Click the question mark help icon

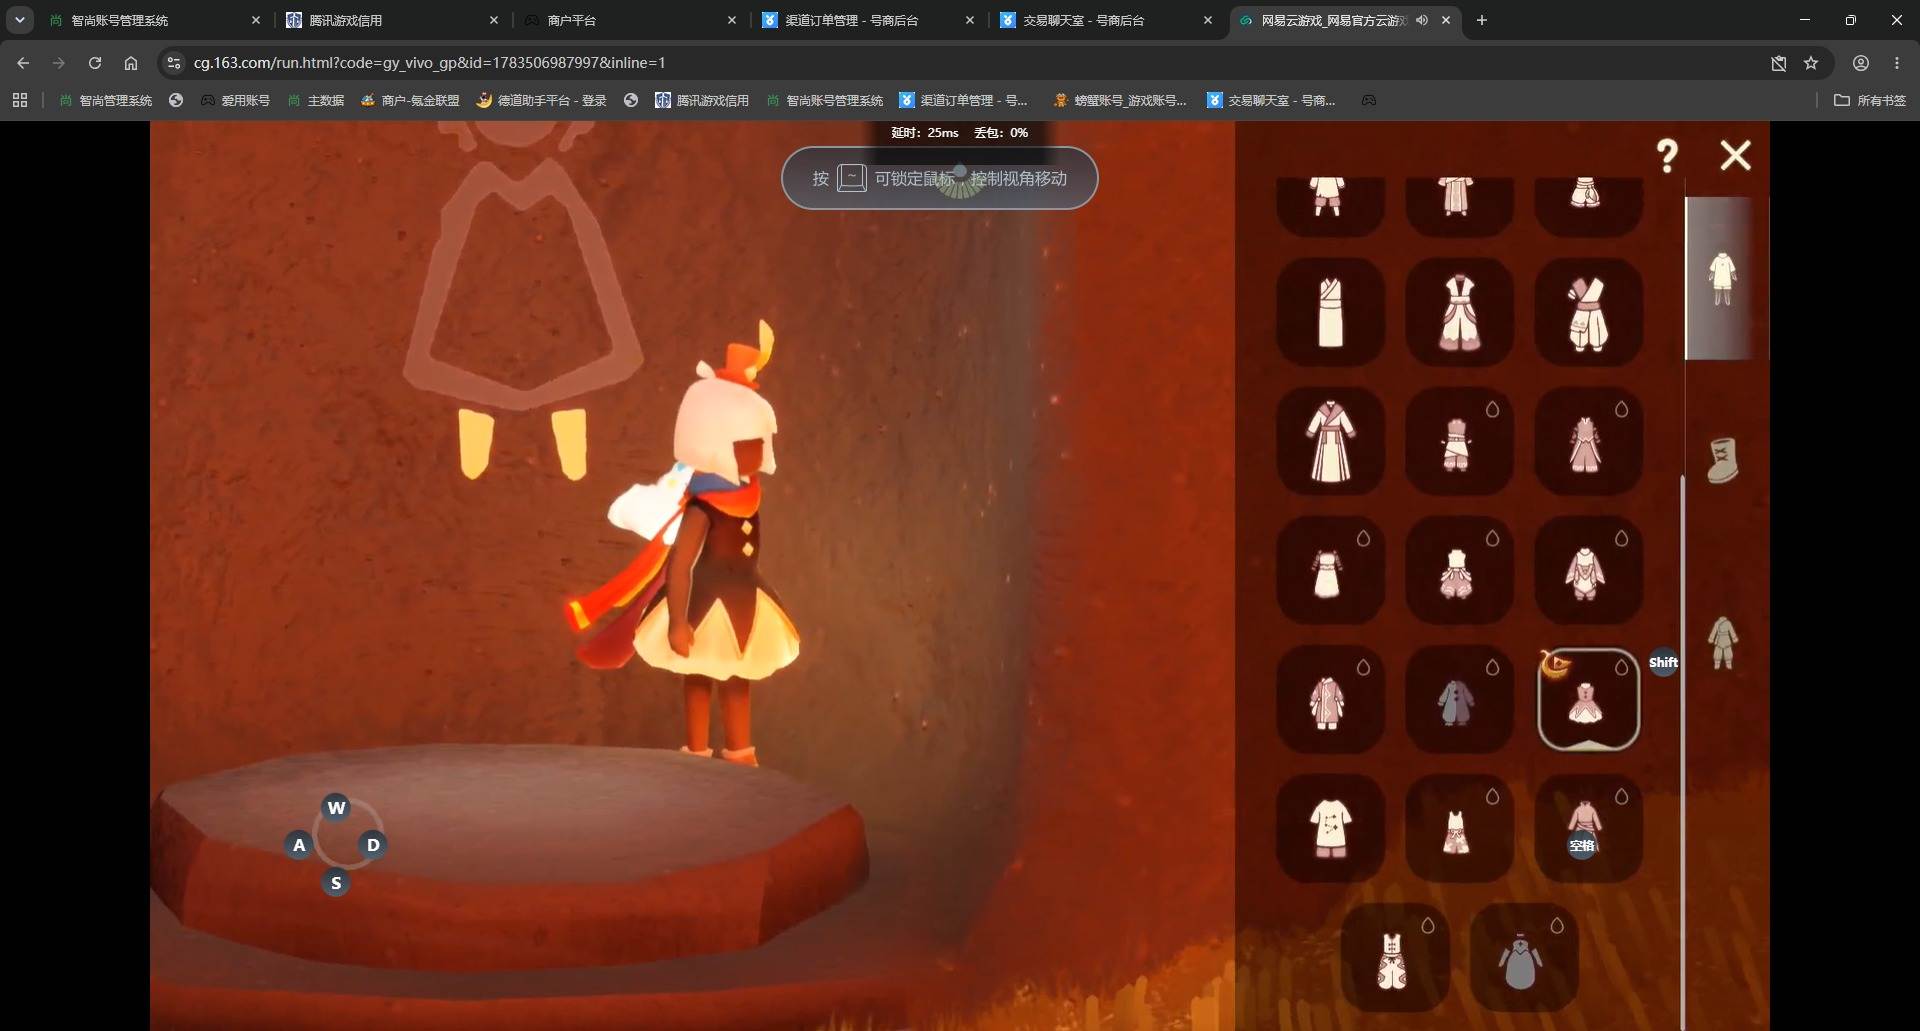tap(1667, 155)
